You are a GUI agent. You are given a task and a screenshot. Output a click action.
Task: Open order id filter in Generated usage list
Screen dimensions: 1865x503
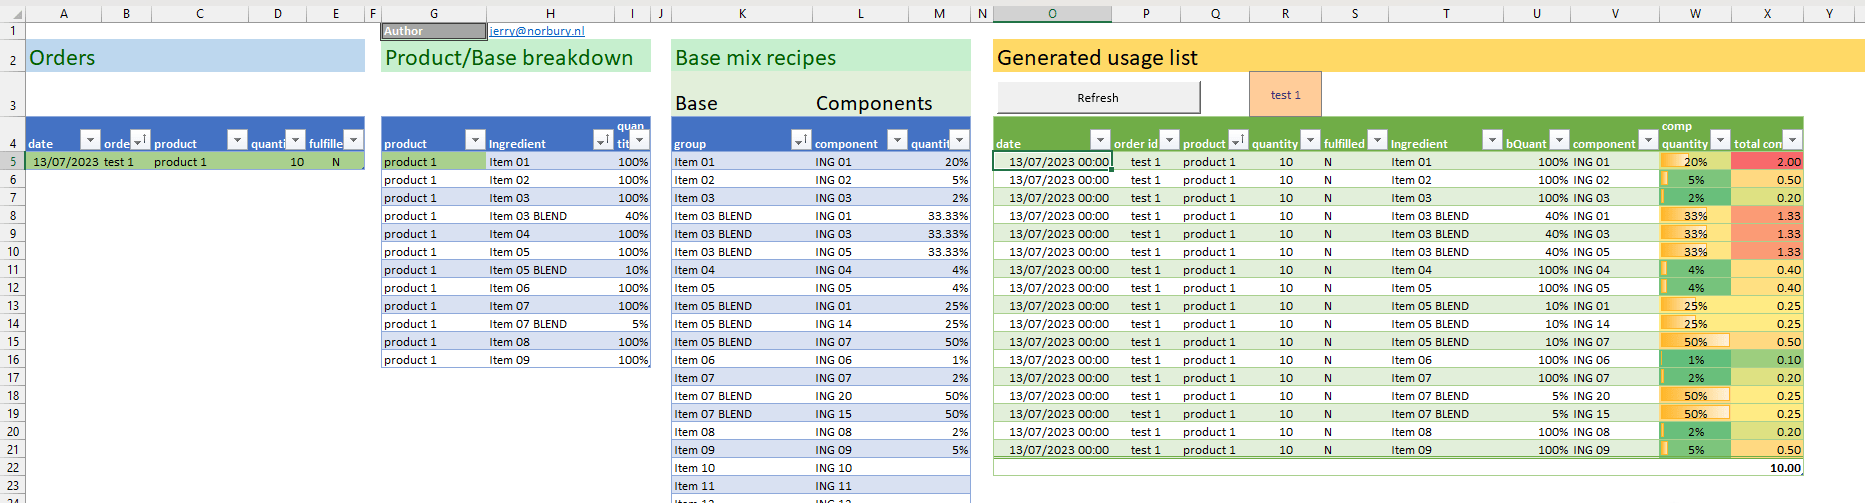pos(1169,140)
